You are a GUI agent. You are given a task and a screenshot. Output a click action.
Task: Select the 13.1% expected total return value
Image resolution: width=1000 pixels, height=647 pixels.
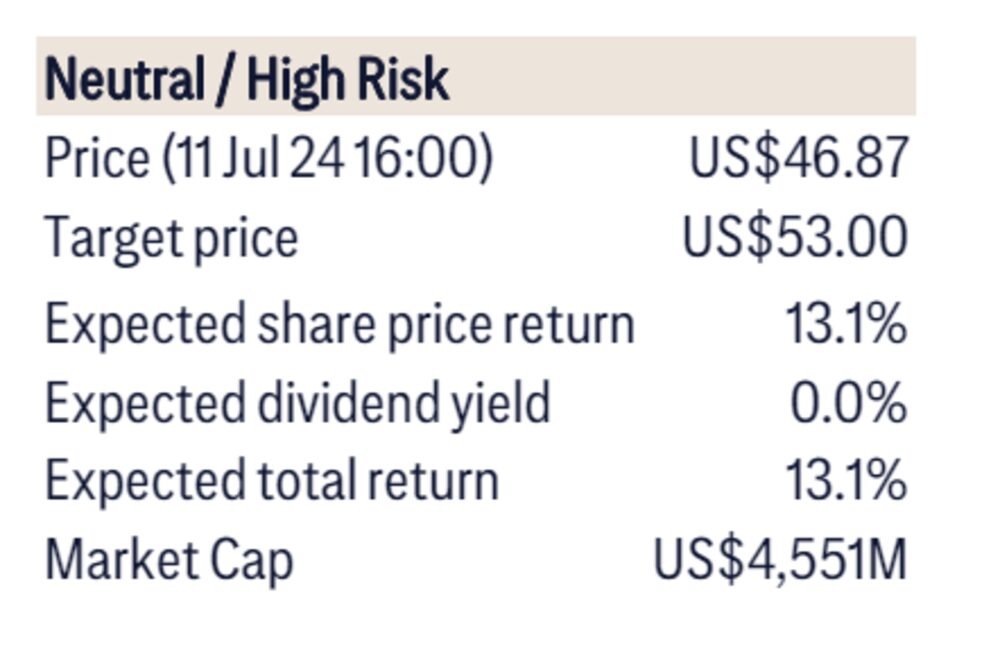click(x=846, y=481)
